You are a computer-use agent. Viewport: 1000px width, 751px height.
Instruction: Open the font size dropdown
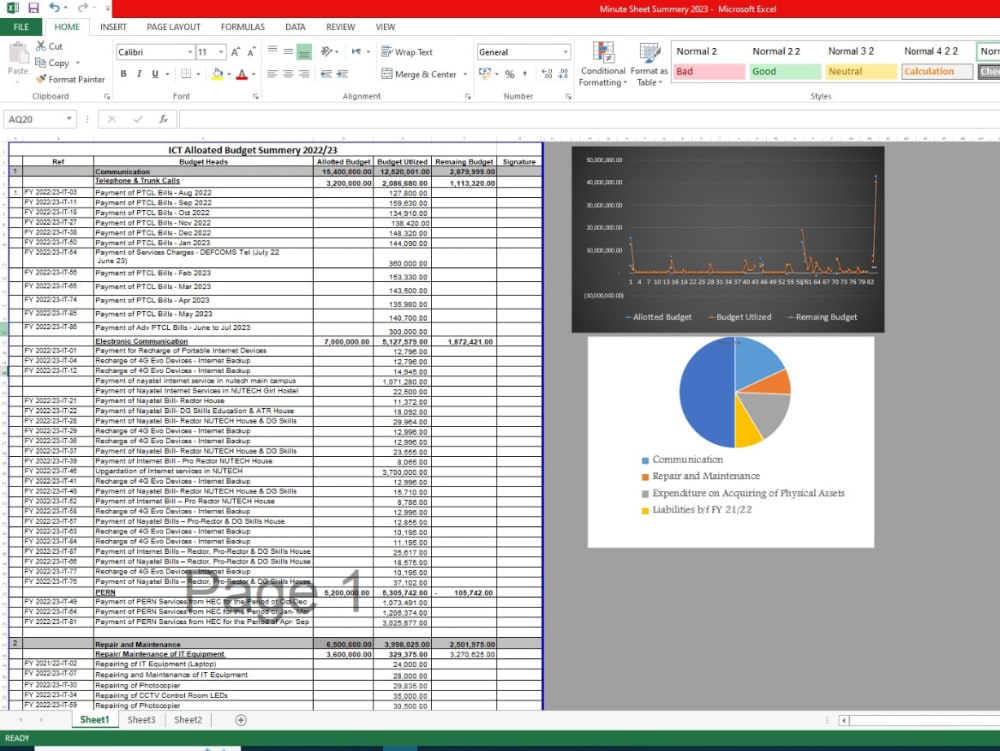point(221,52)
